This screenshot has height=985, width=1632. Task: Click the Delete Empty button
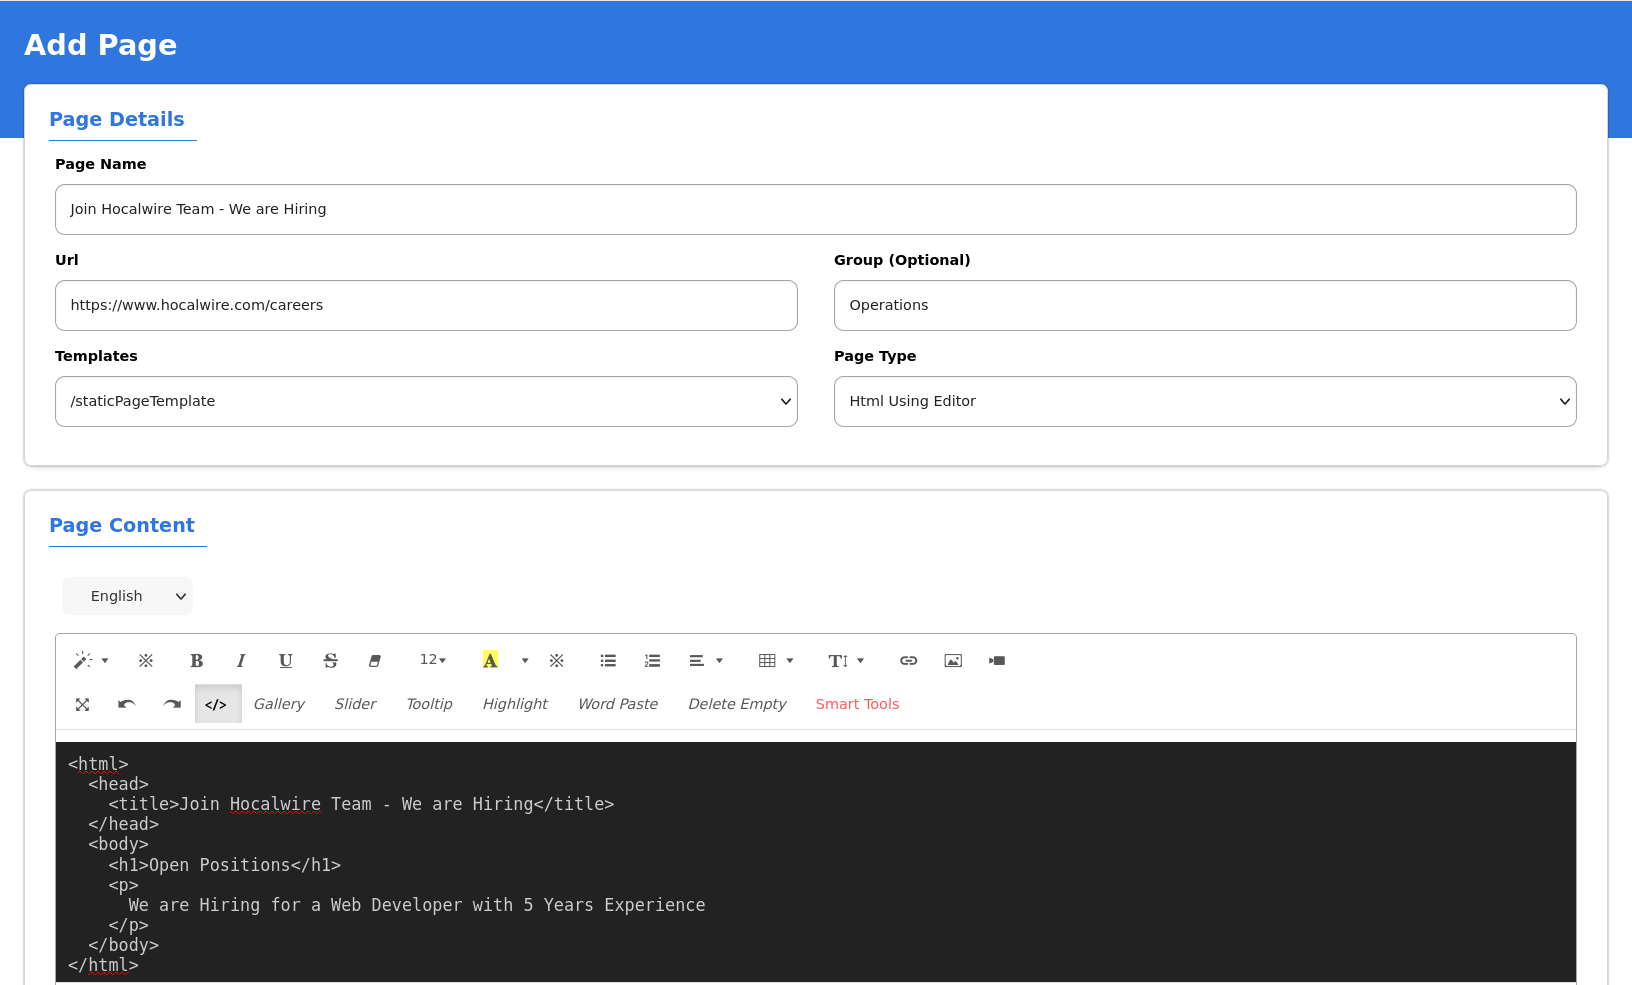[737, 705]
